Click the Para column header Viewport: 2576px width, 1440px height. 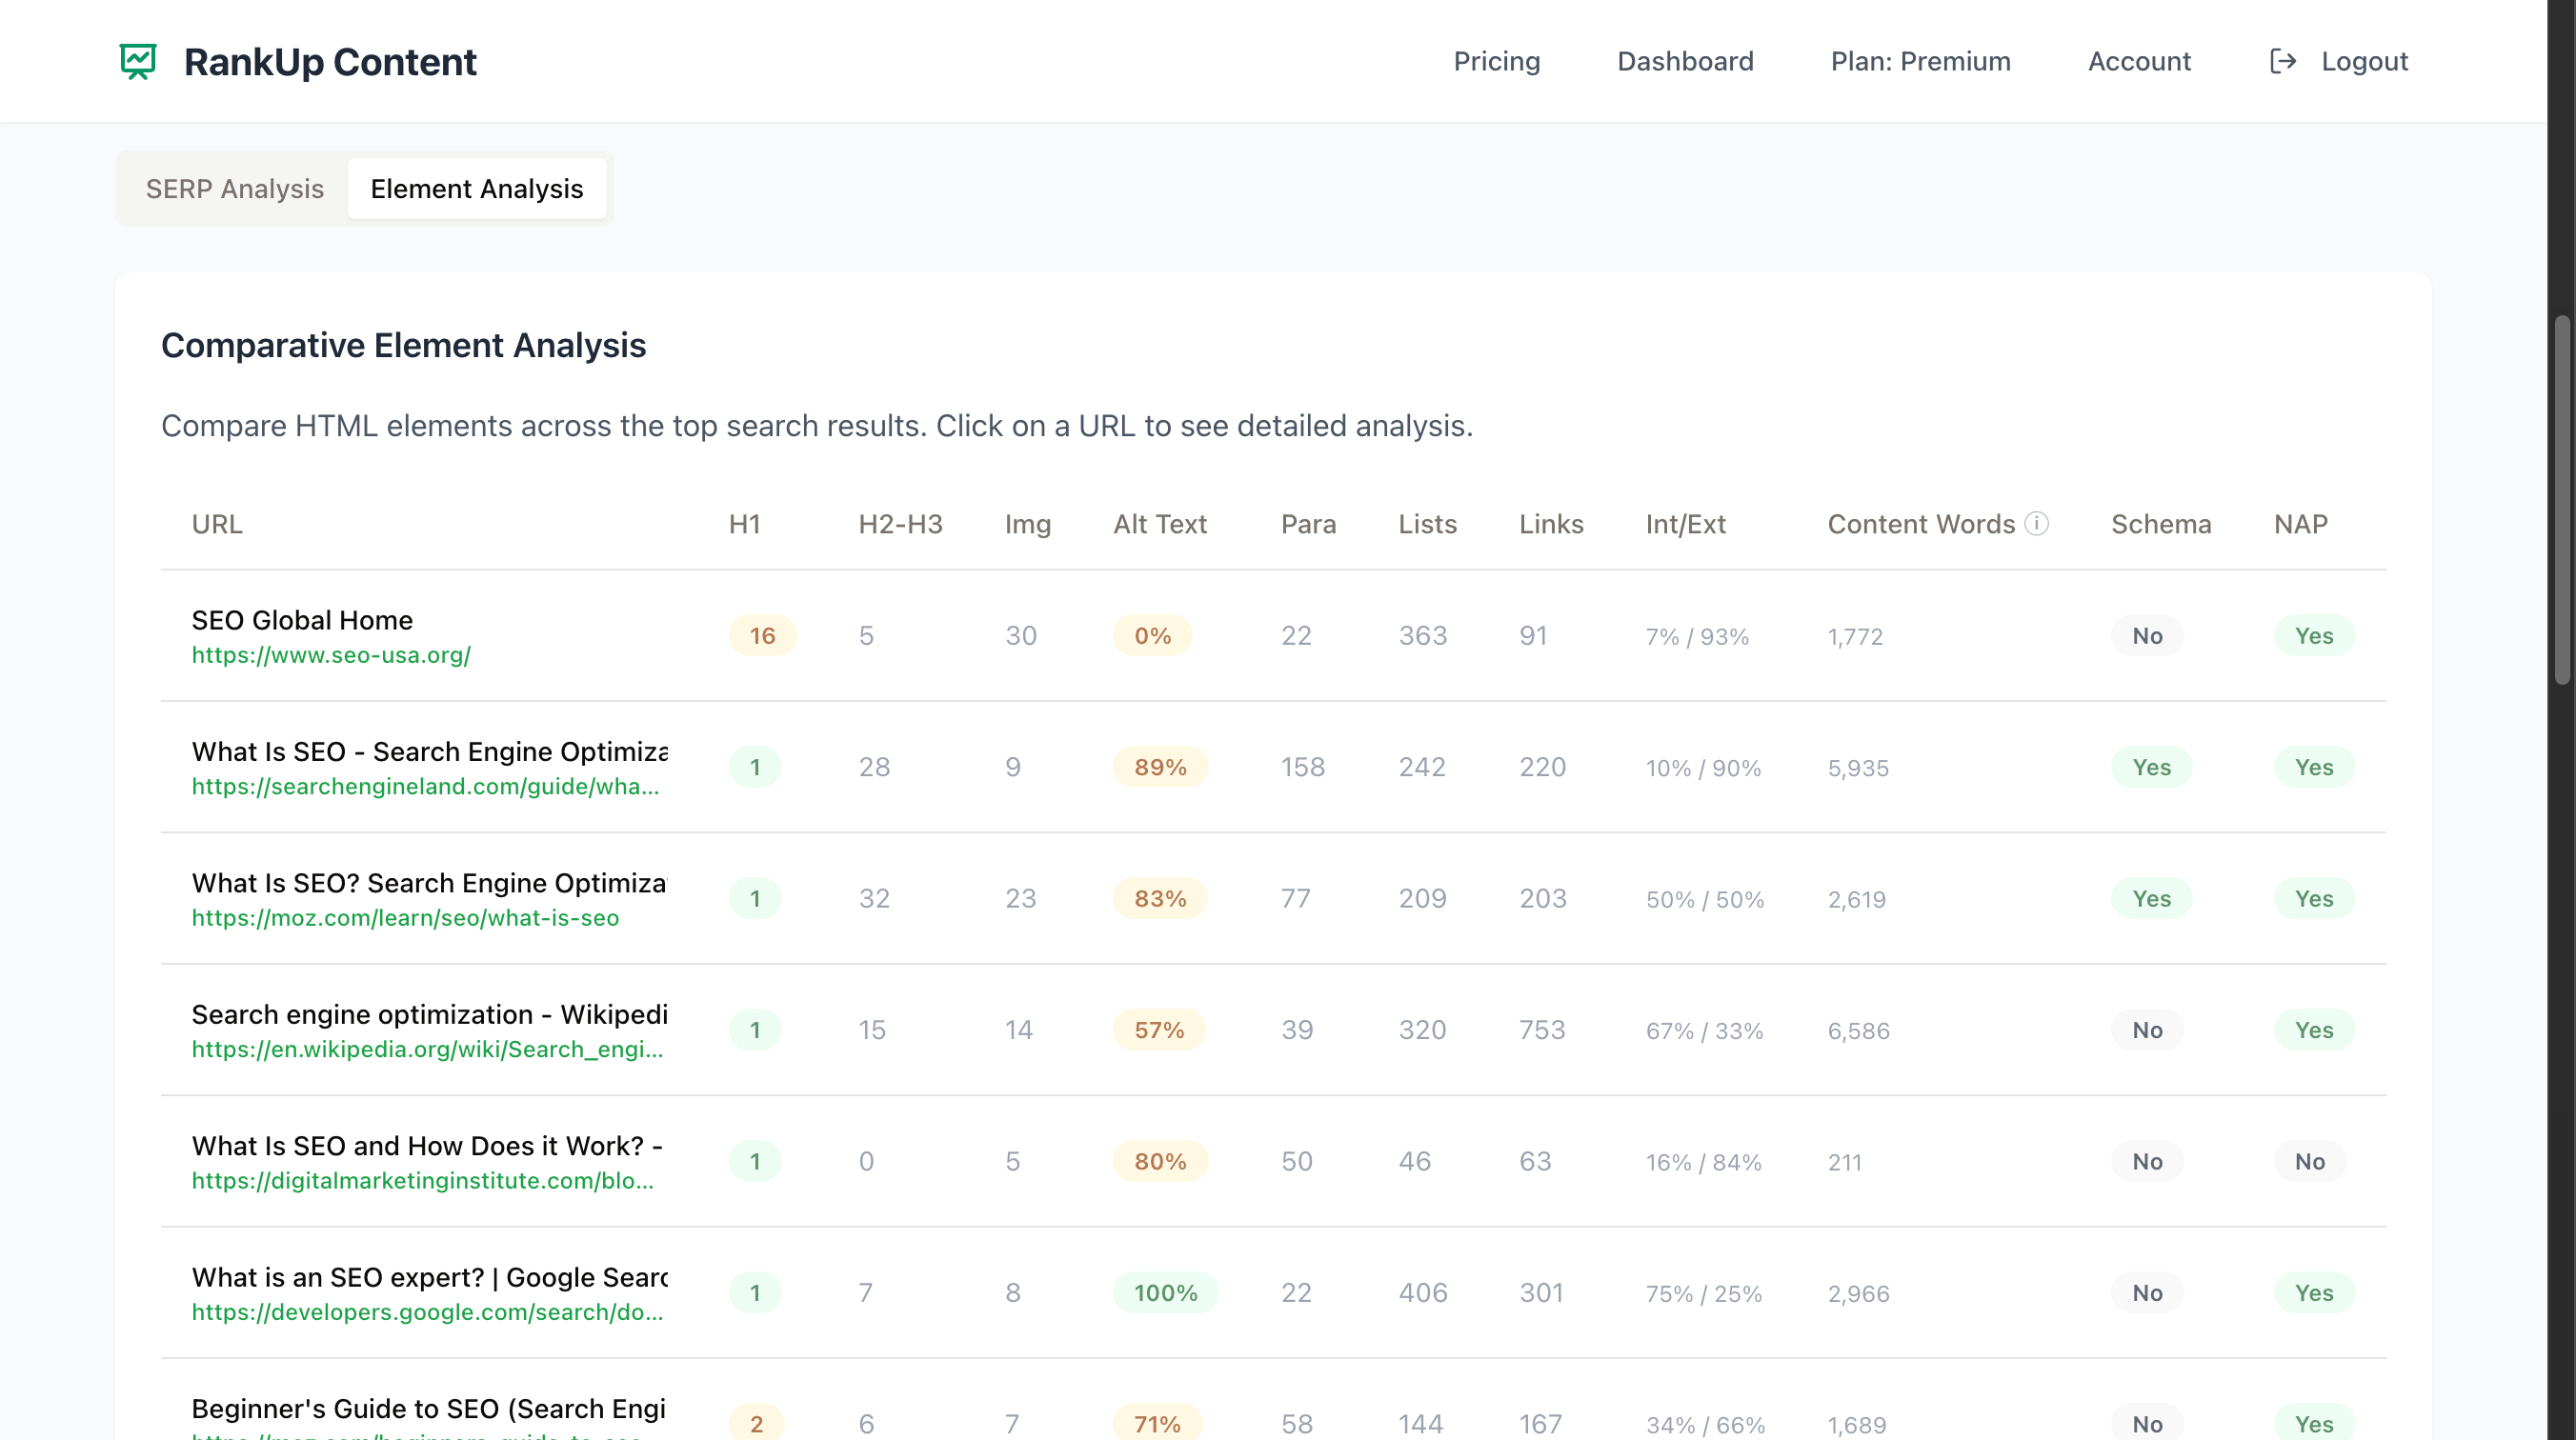(x=1308, y=524)
